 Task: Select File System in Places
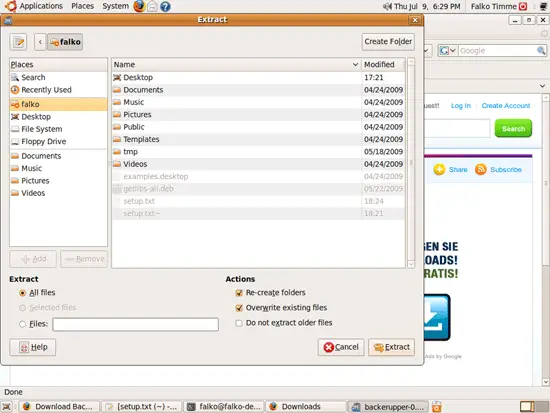coord(58,129)
